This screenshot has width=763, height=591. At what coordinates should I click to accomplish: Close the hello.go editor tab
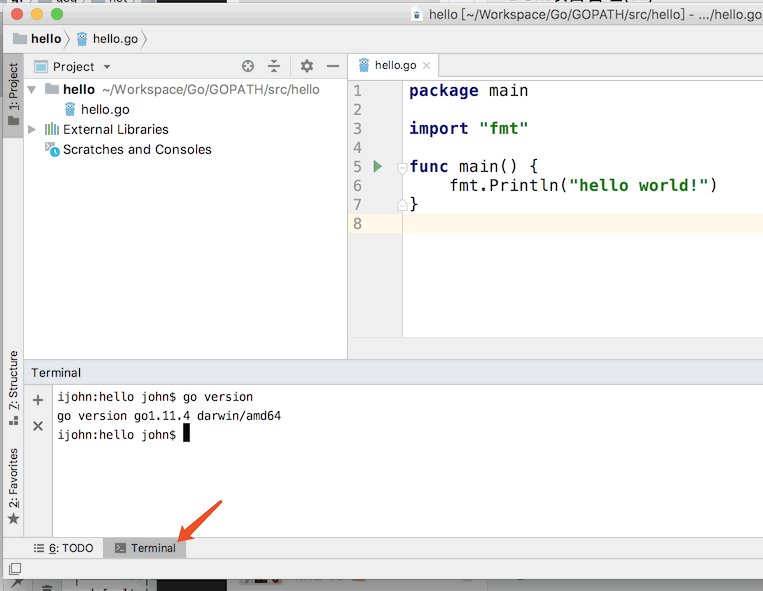click(x=427, y=66)
